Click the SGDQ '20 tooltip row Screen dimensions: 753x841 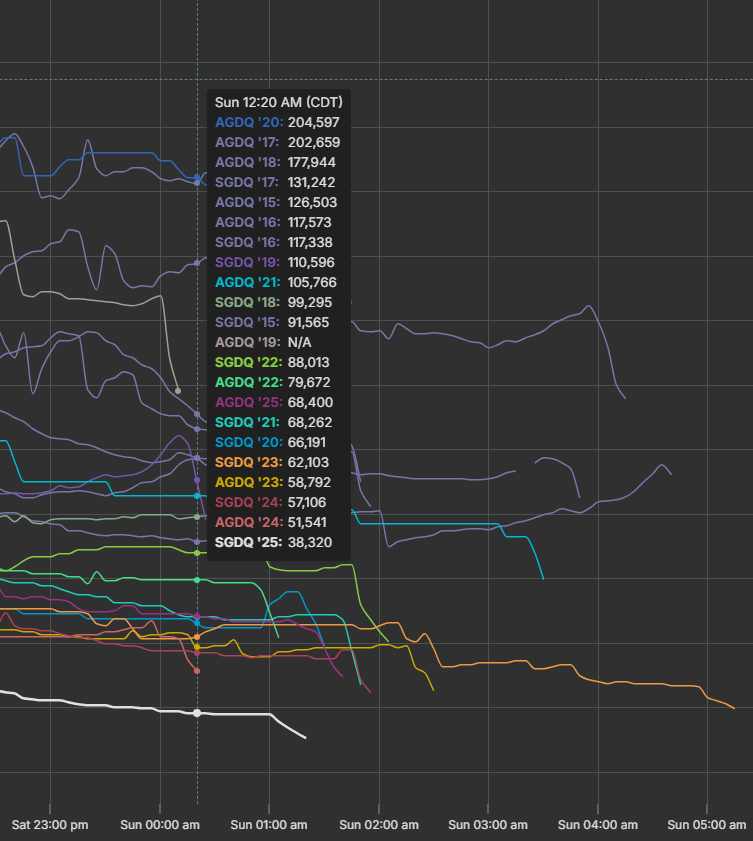(x=270, y=442)
